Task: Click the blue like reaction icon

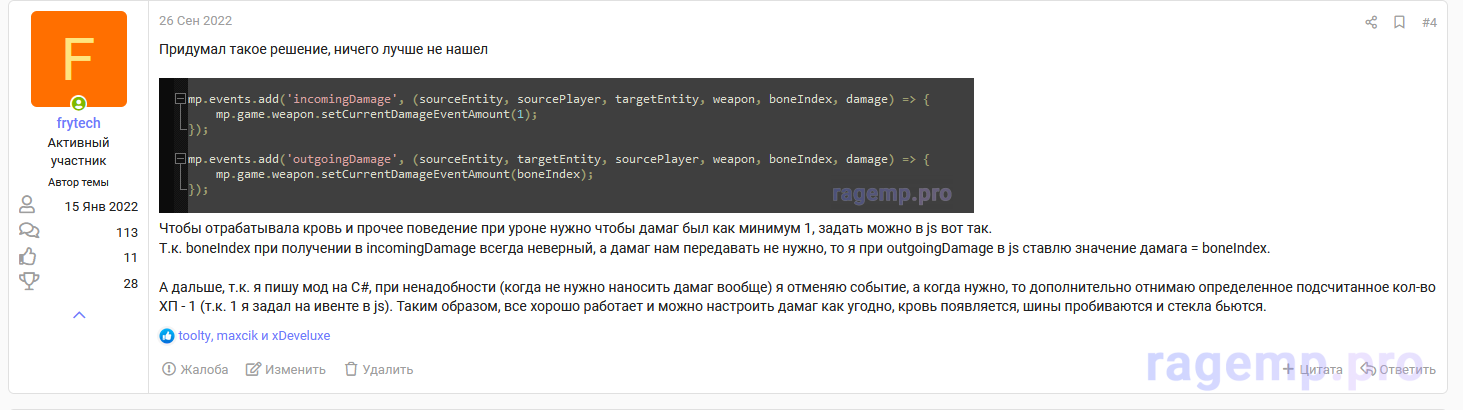Action: tap(167, 336)
